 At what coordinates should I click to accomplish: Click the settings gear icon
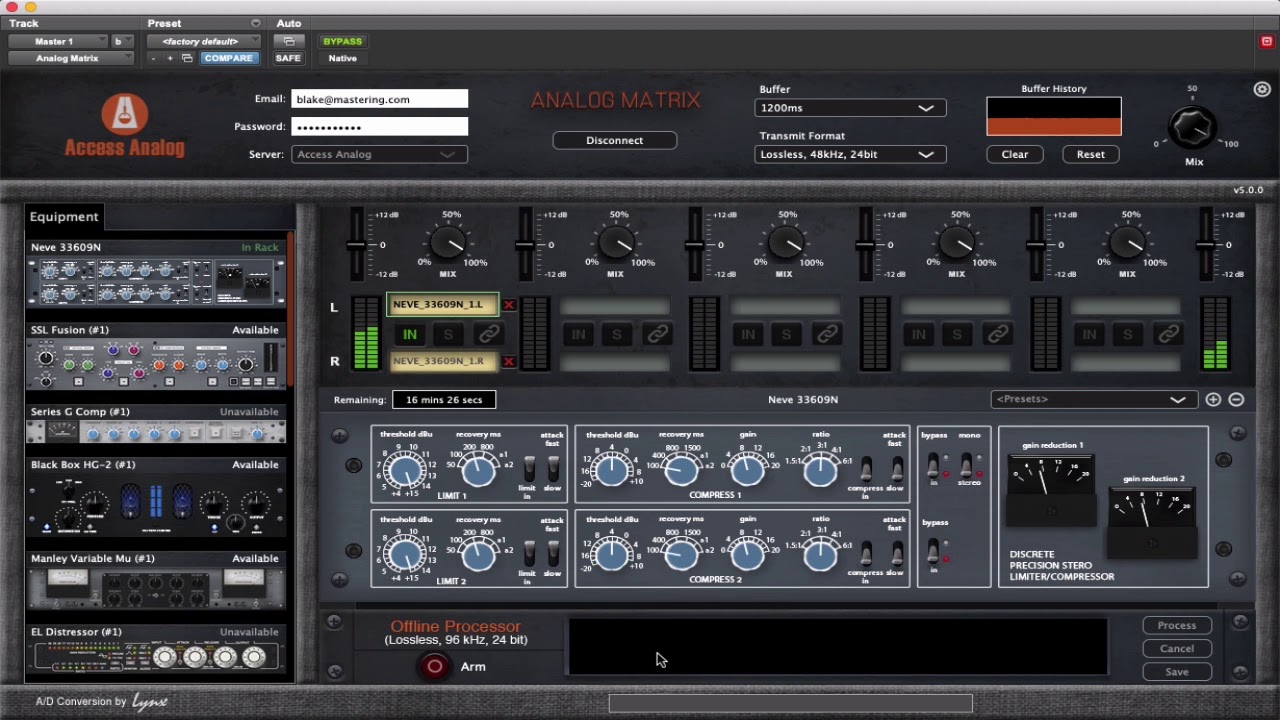[1262, 89]
